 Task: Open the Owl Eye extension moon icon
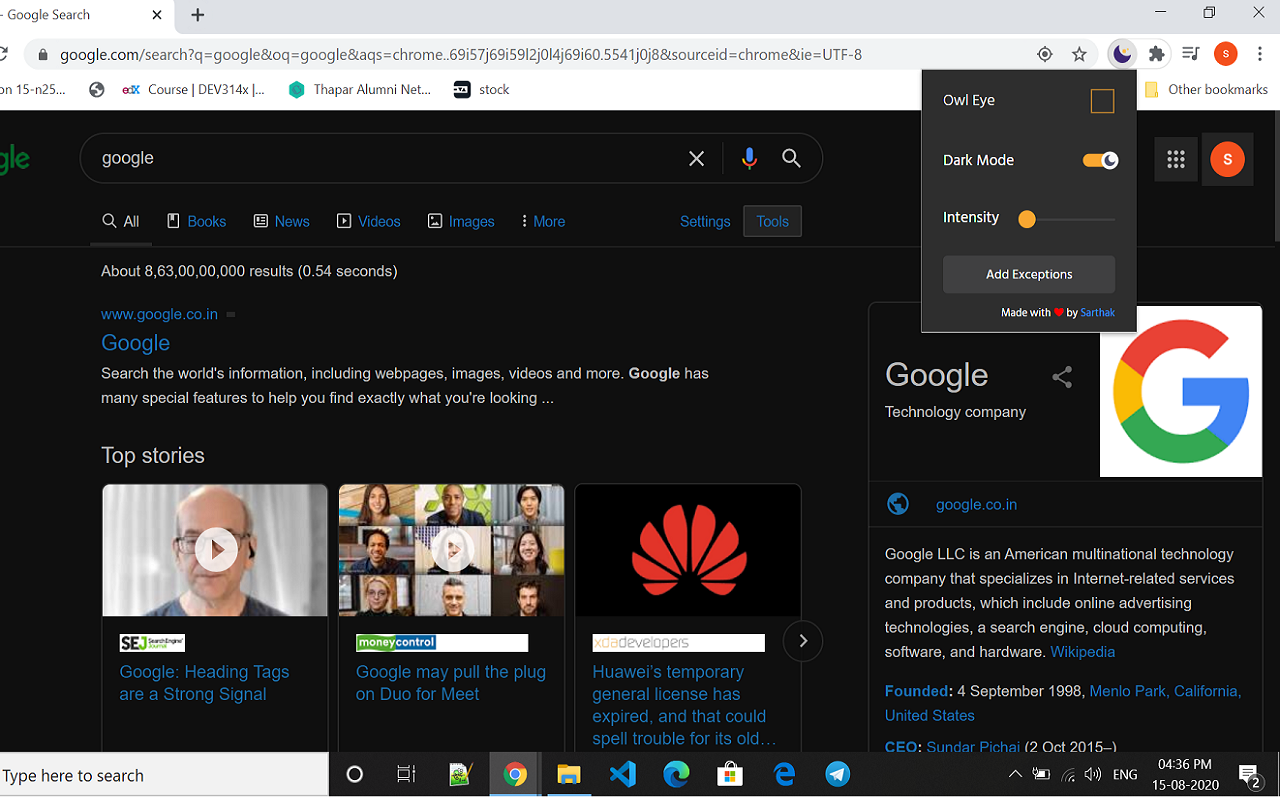1121,54
